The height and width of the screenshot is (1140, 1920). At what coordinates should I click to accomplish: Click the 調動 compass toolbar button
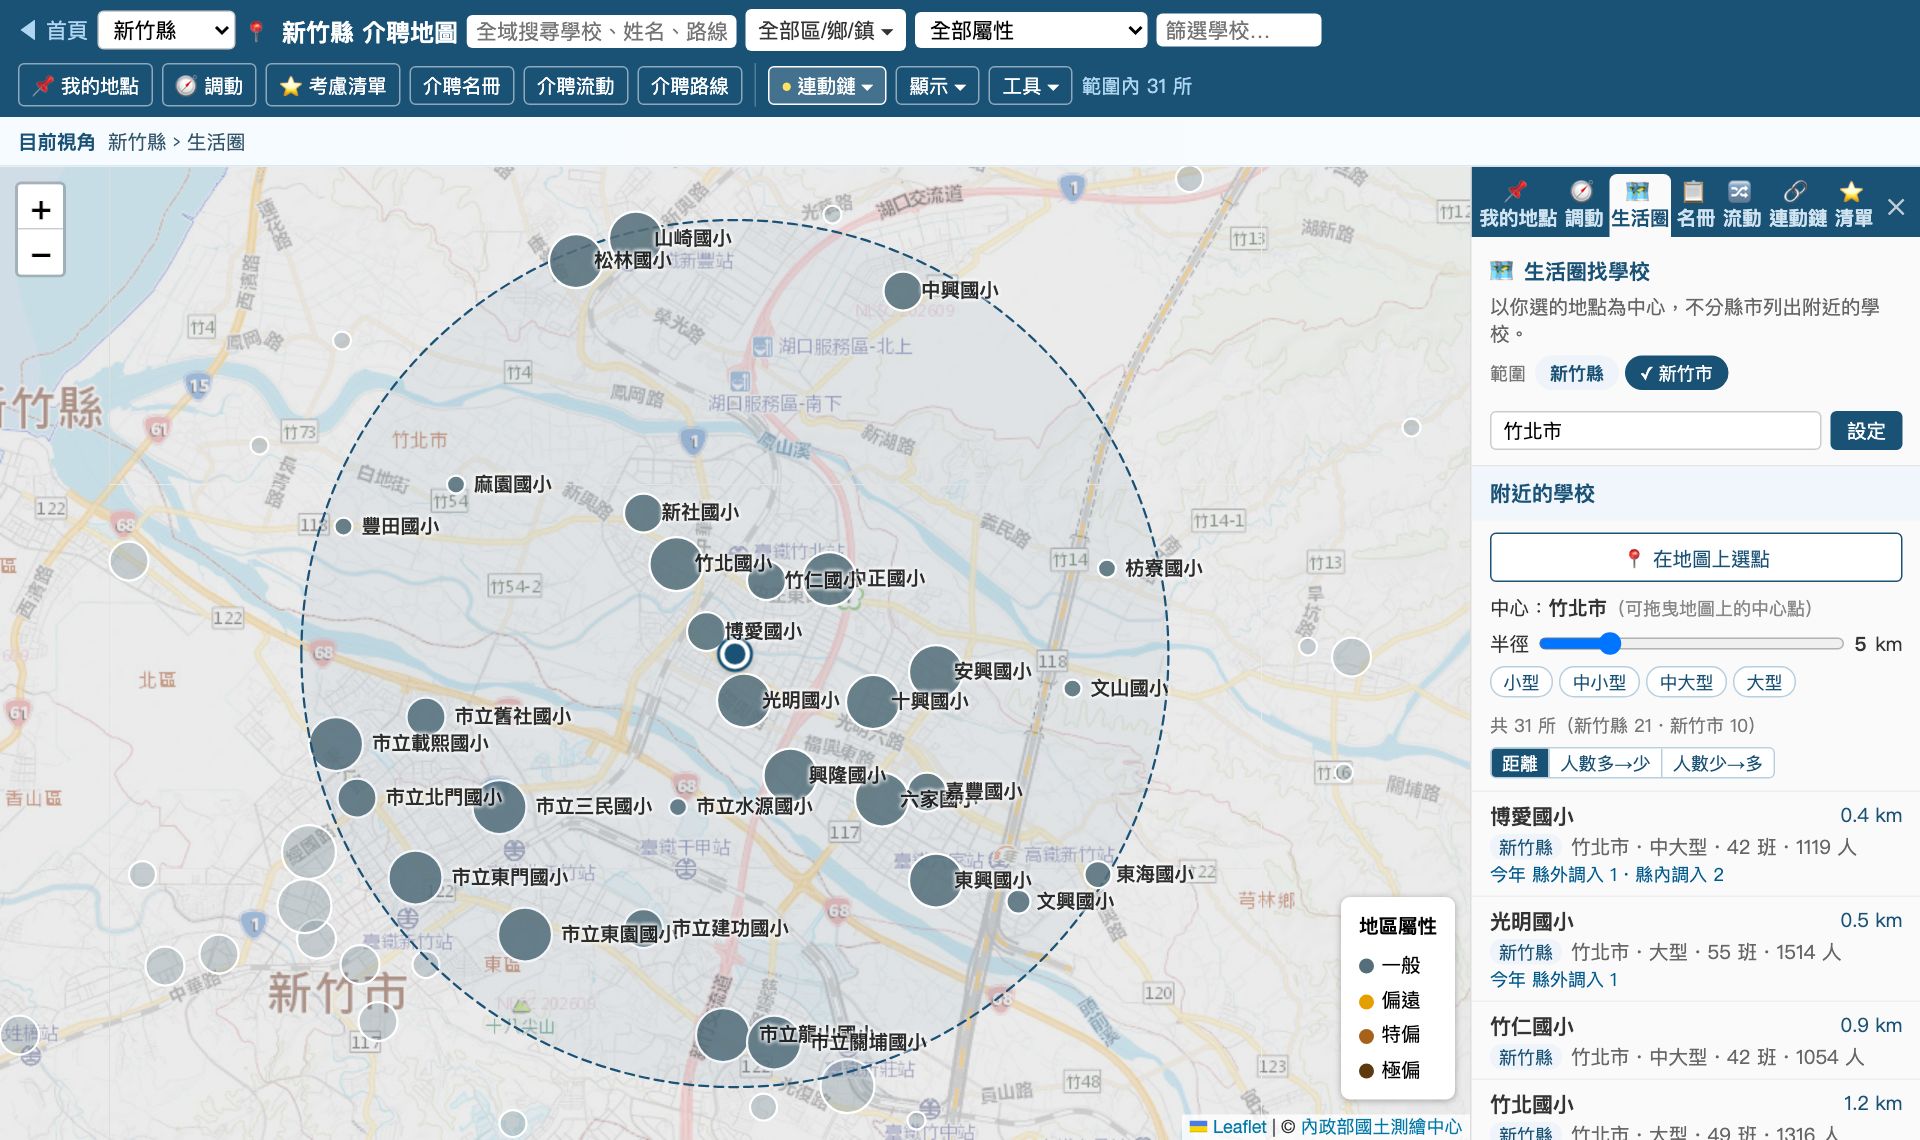[209, 86]
